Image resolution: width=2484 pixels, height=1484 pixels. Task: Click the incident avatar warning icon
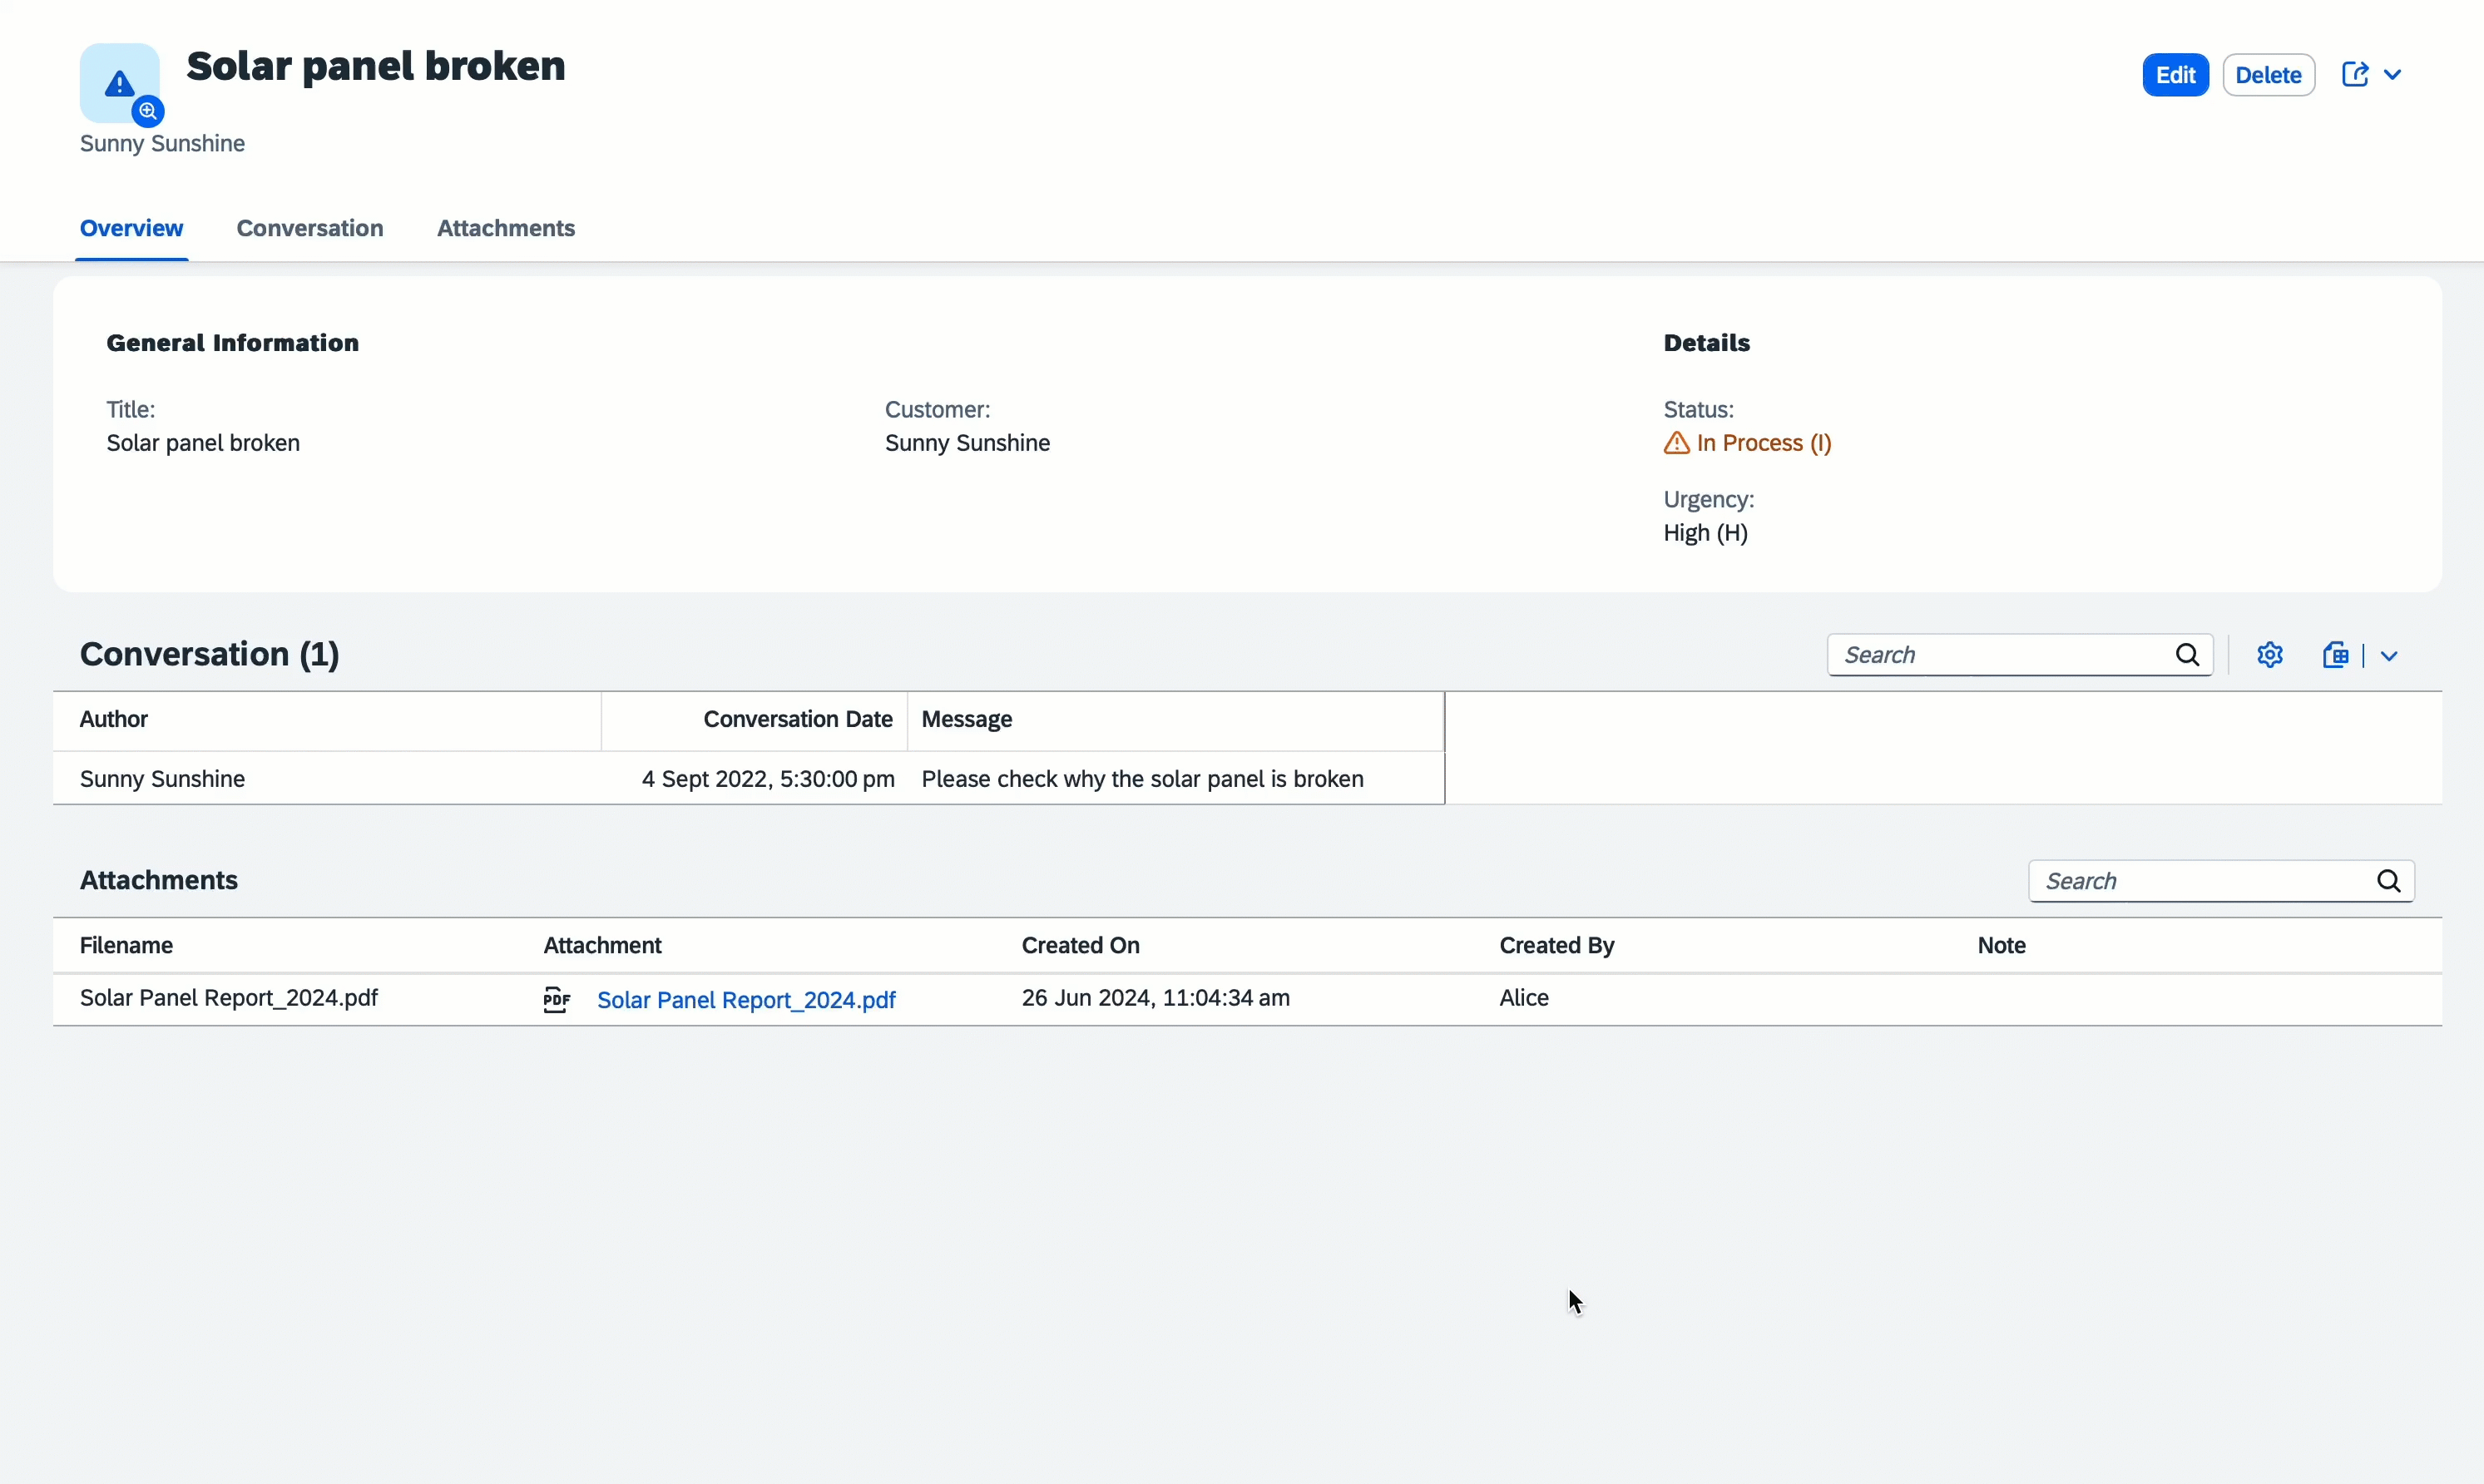[x=119, y=82]
